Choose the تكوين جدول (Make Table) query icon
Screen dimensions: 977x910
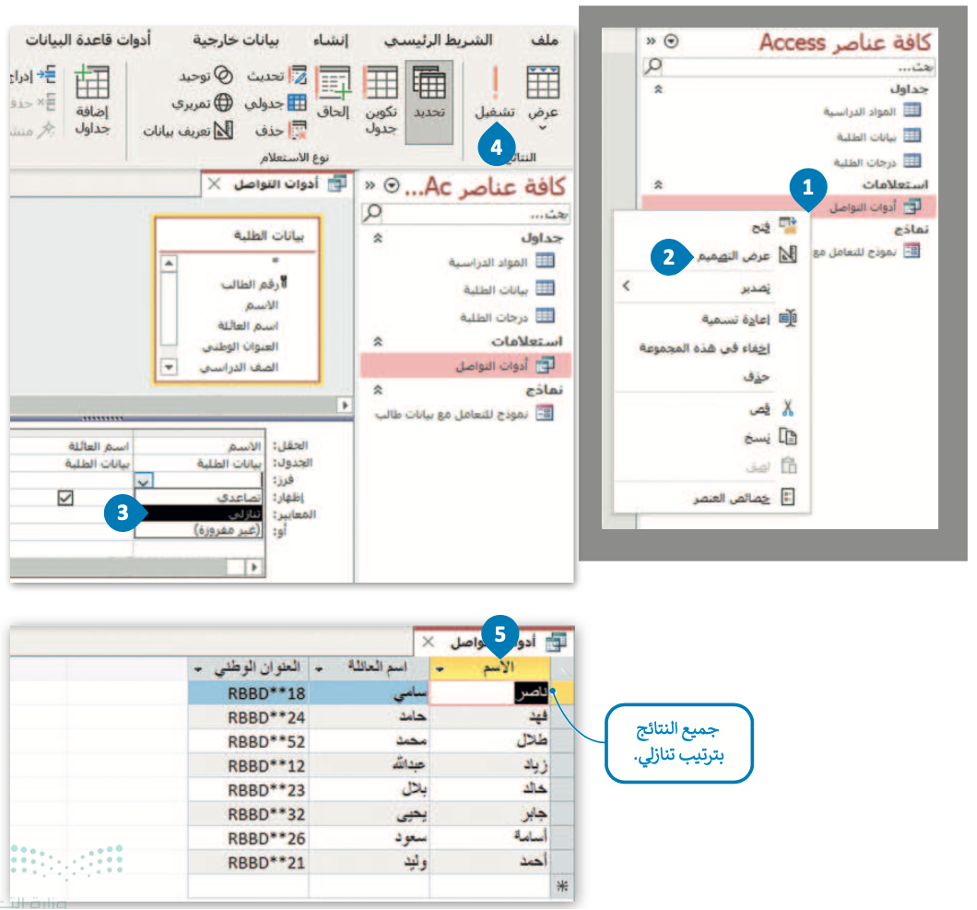(x=381, y=83)
